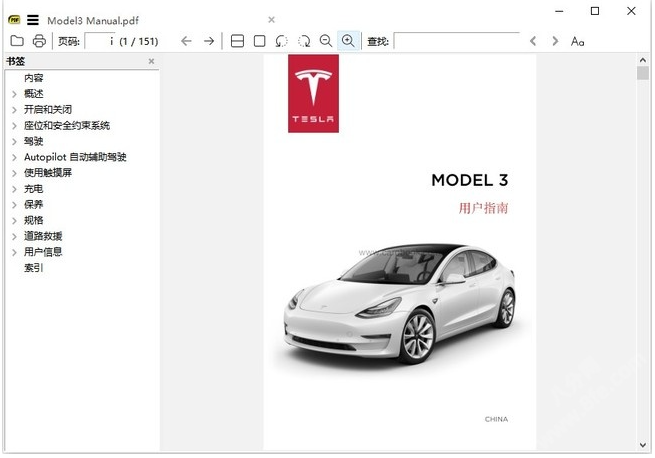
Task: Open the 充电 bookmark
Action: (x=33, y=189)
